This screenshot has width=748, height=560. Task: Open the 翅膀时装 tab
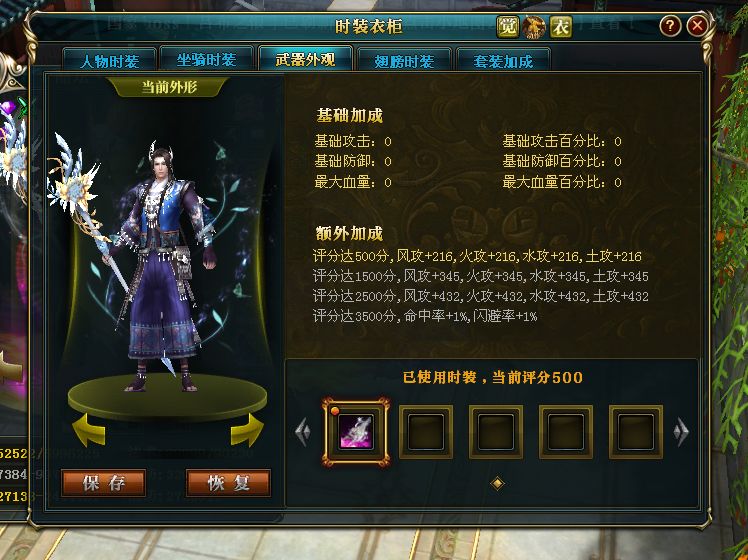click(404, 61)
